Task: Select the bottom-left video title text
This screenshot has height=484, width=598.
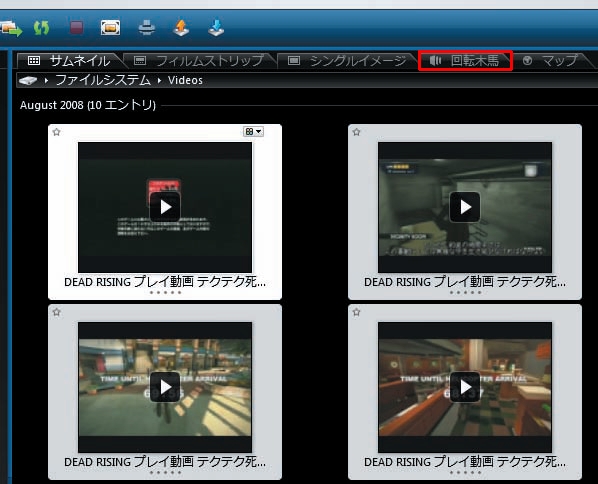Action: pos(165,462)
